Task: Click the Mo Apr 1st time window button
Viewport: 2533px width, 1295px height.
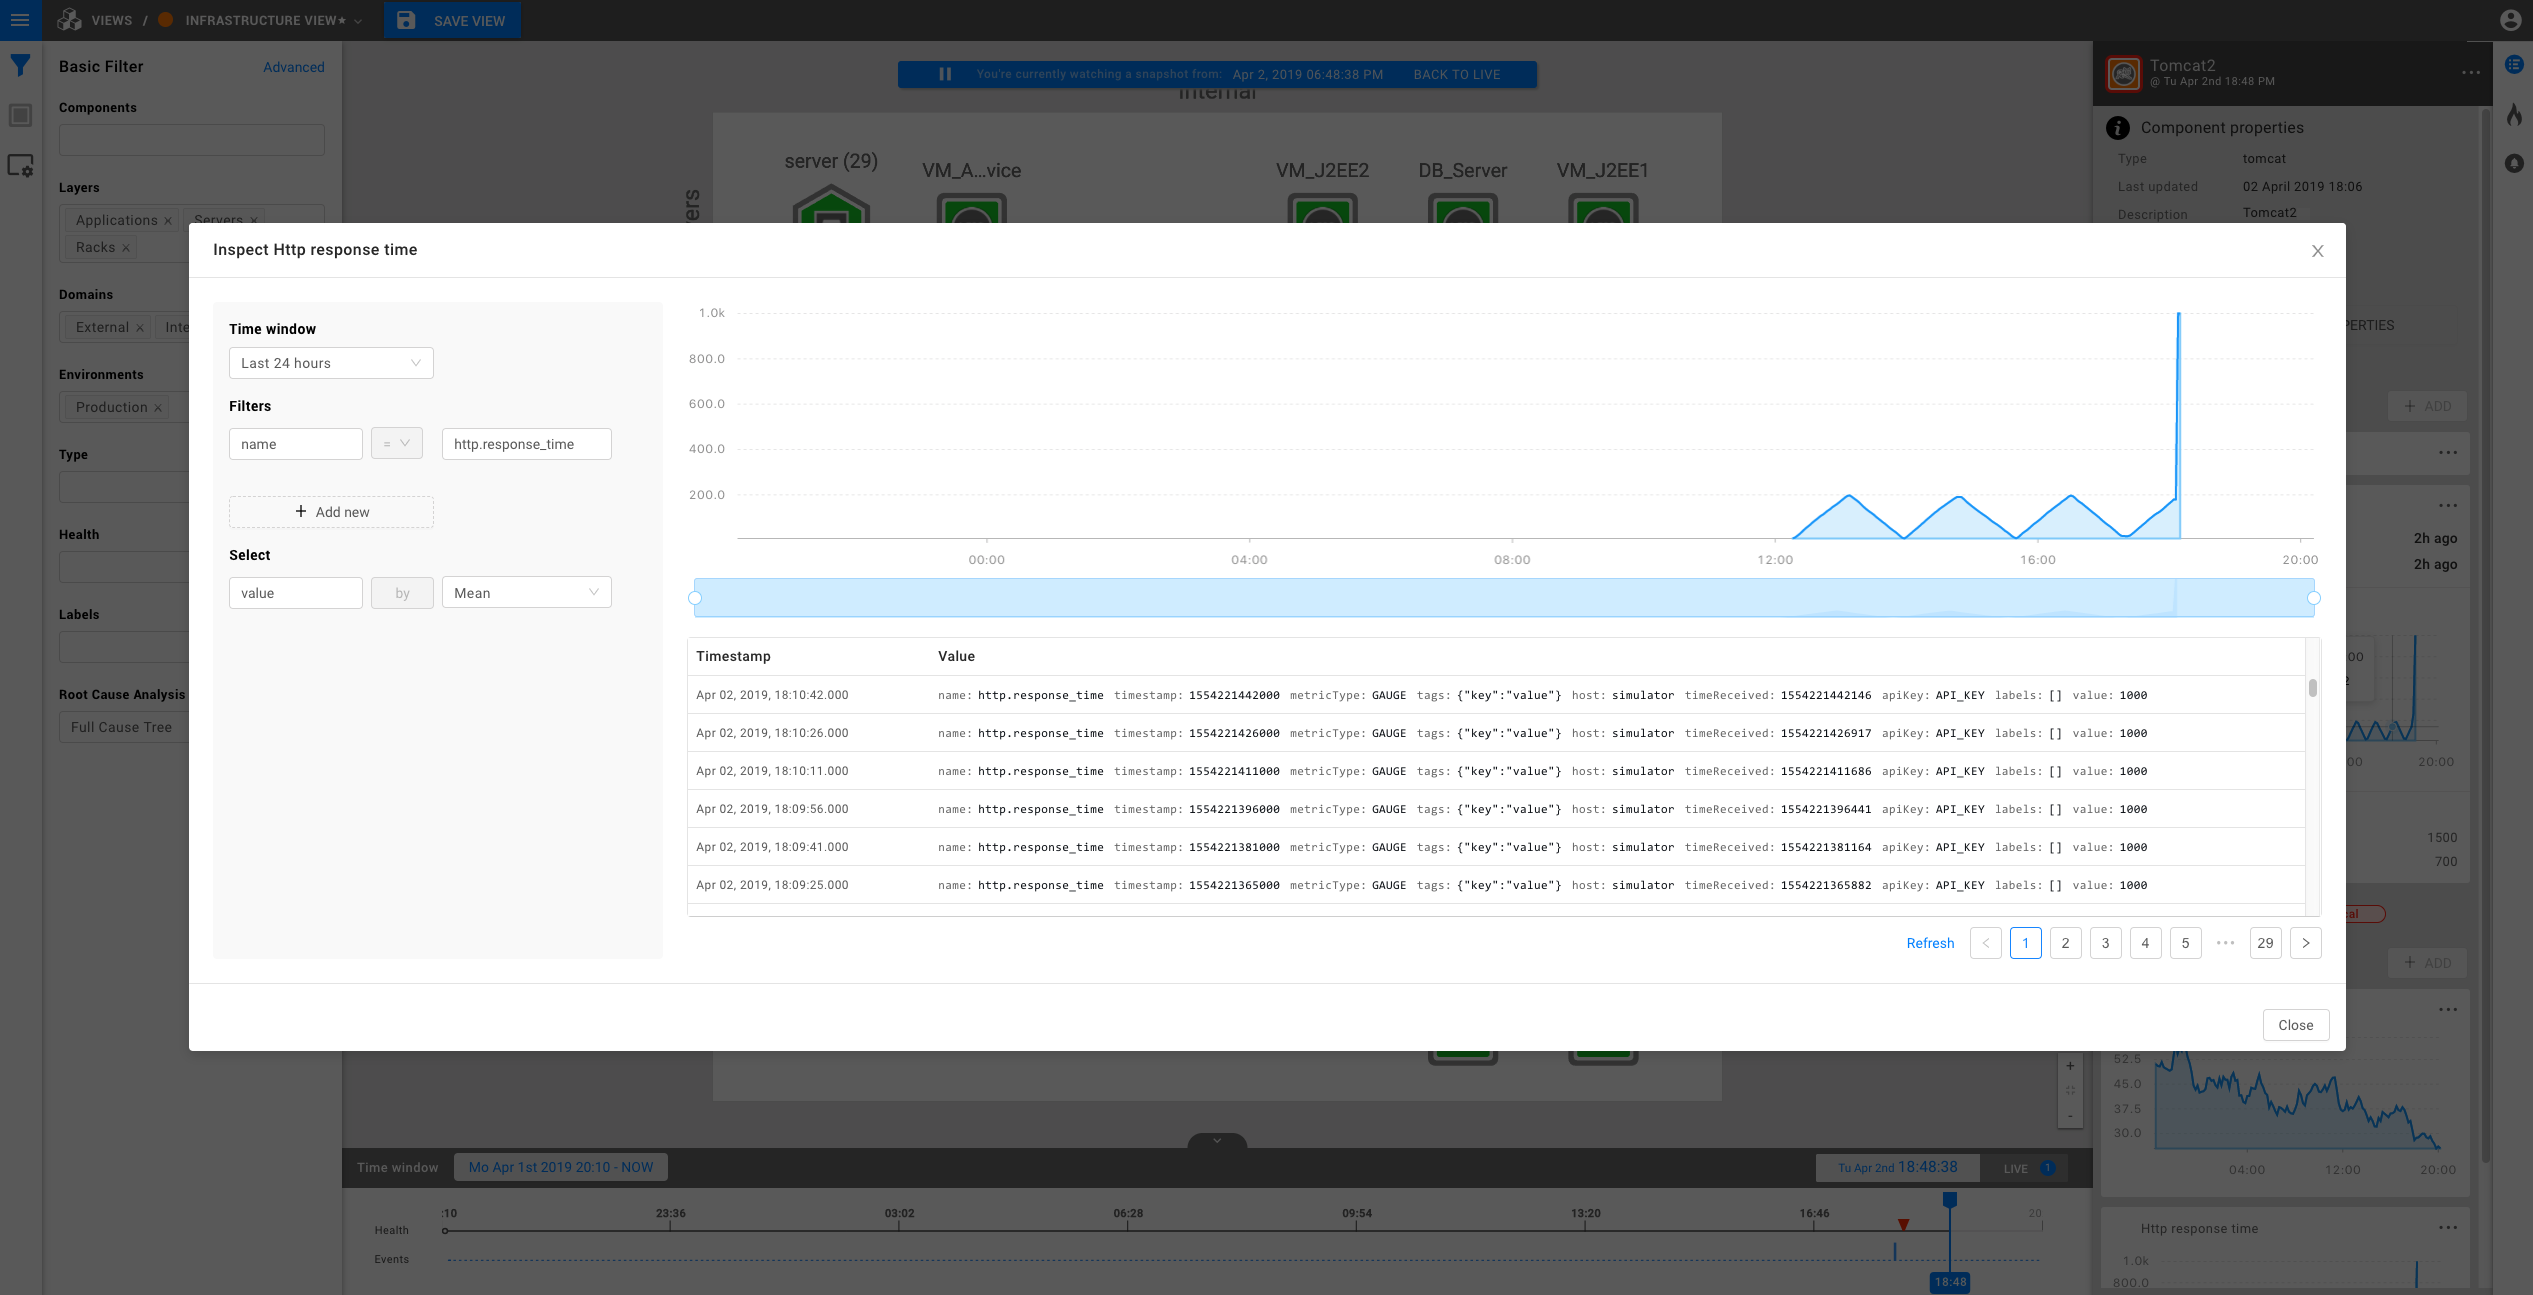Action: pos(561,1167)
